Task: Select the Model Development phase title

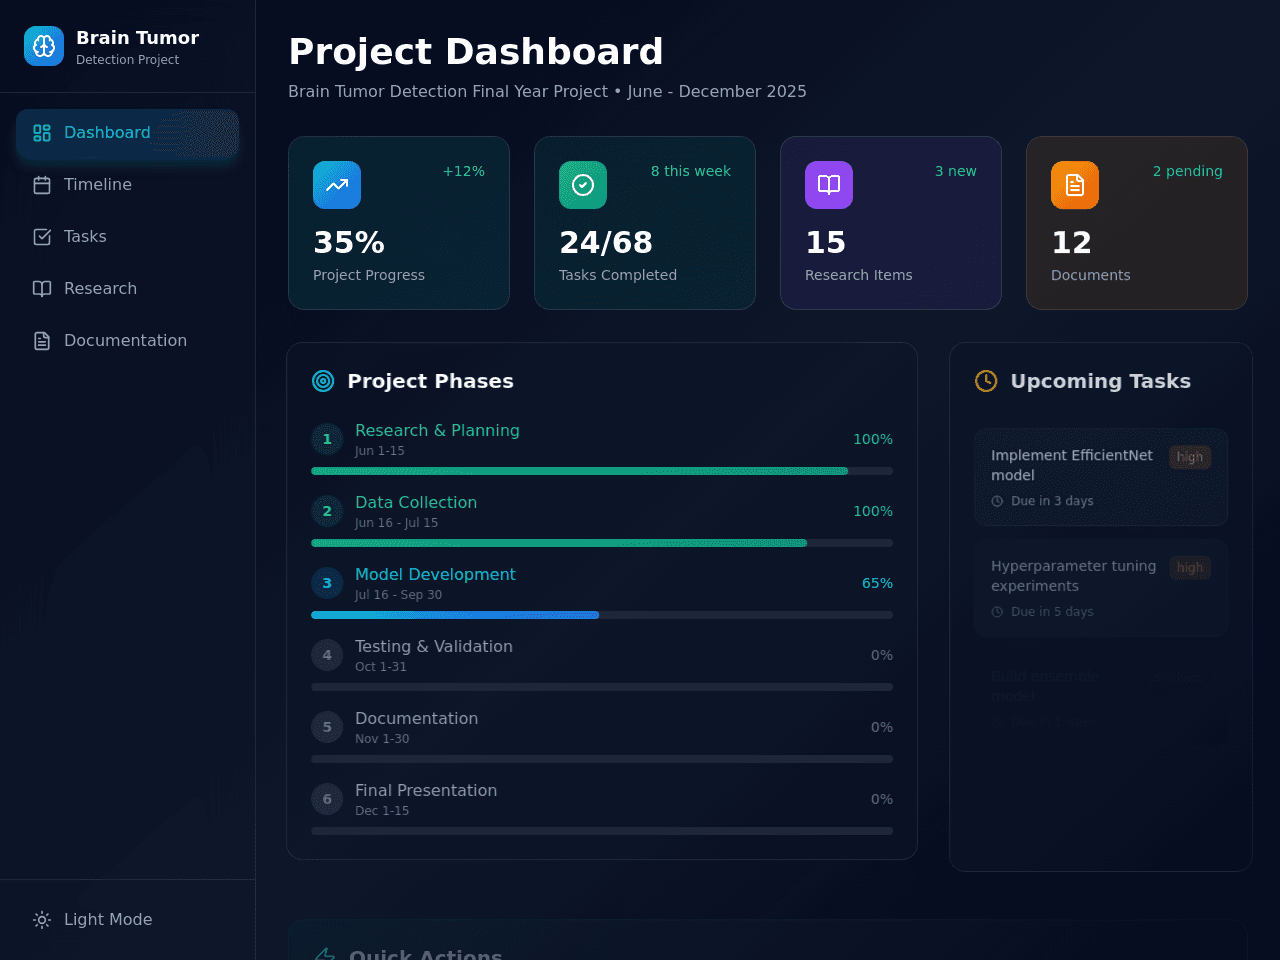Action: [x=435, y=574]
